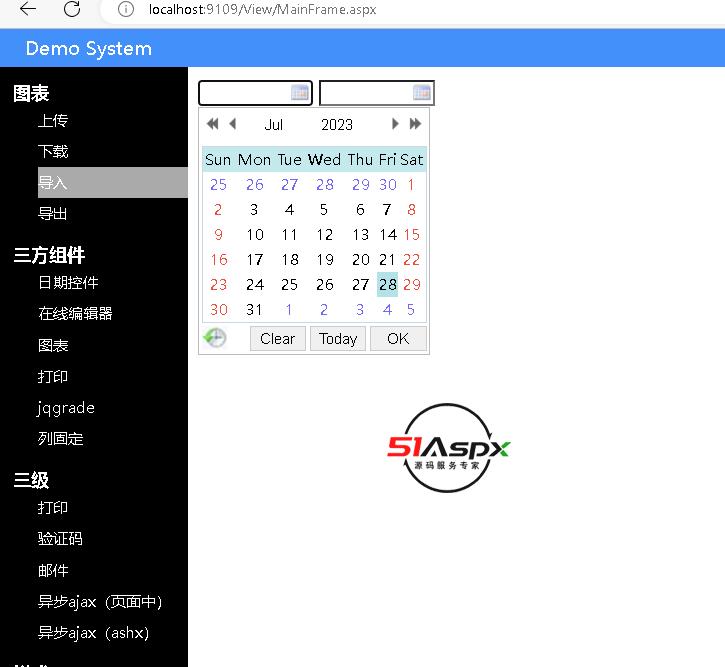The image size is (725, 667).
Task: Reload the page with refresh icon
Action: 72,9
